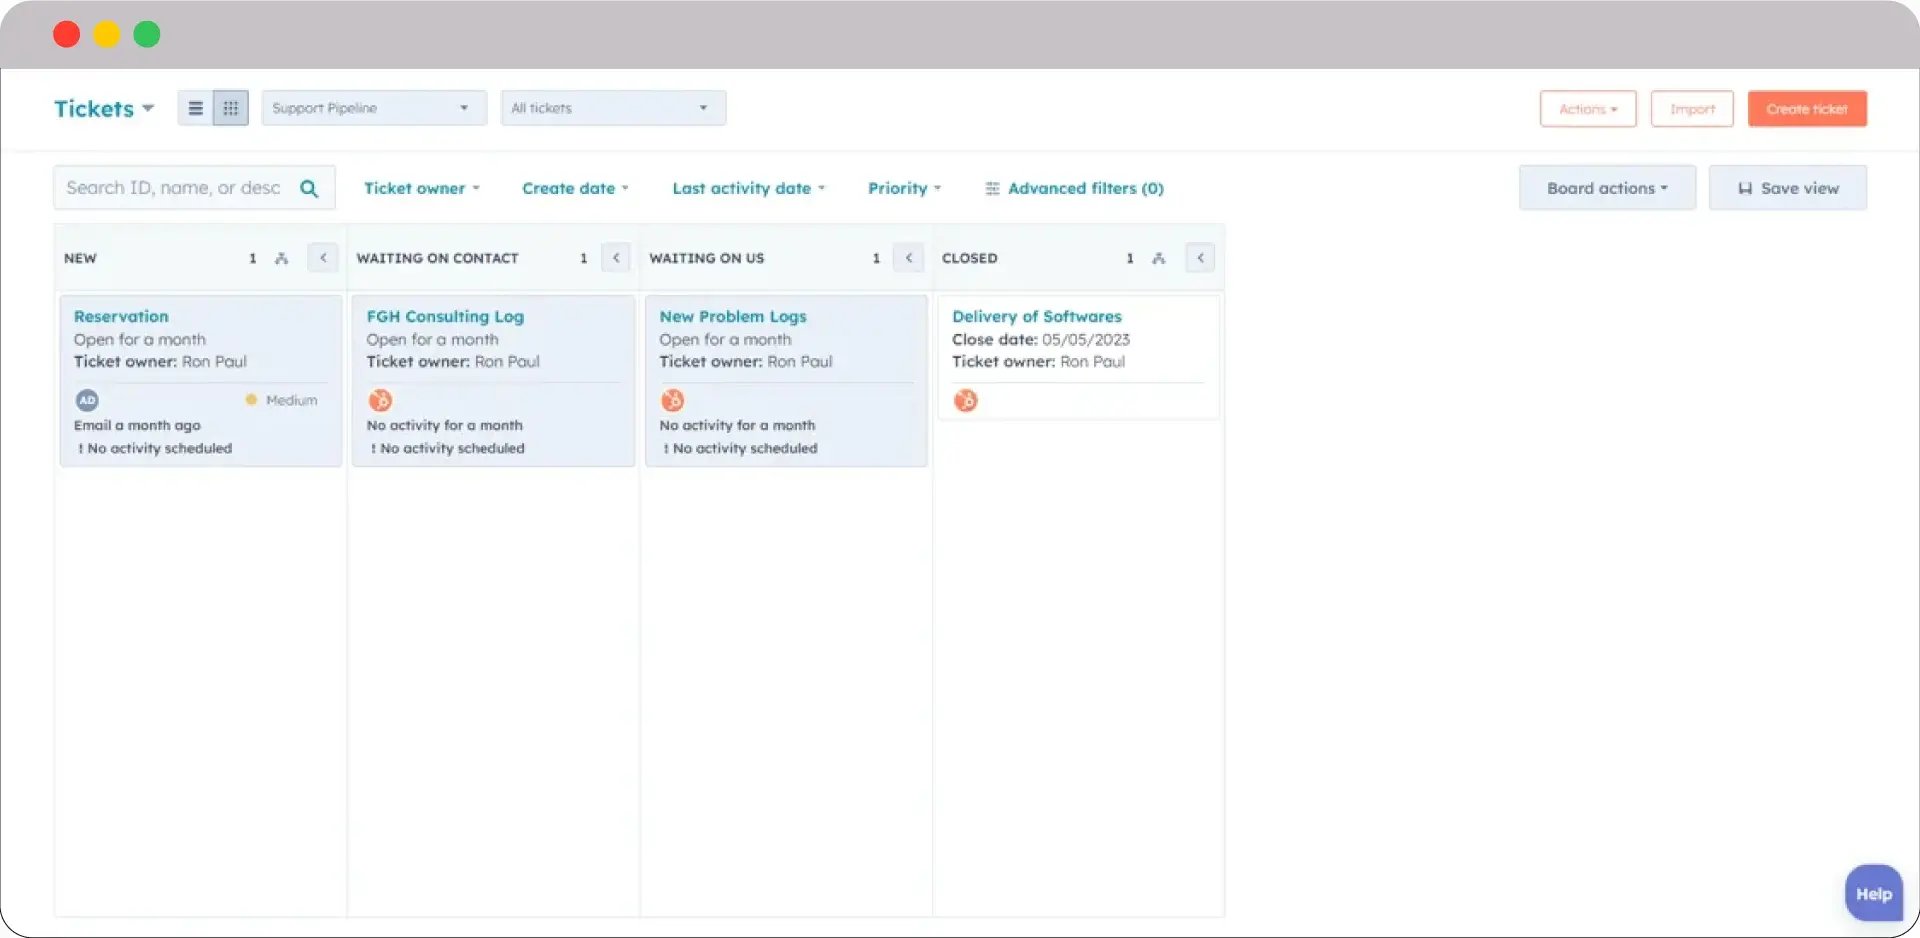Select the board view icon
The height and width of the screenshot is (938, 1920).
point(231,107)
